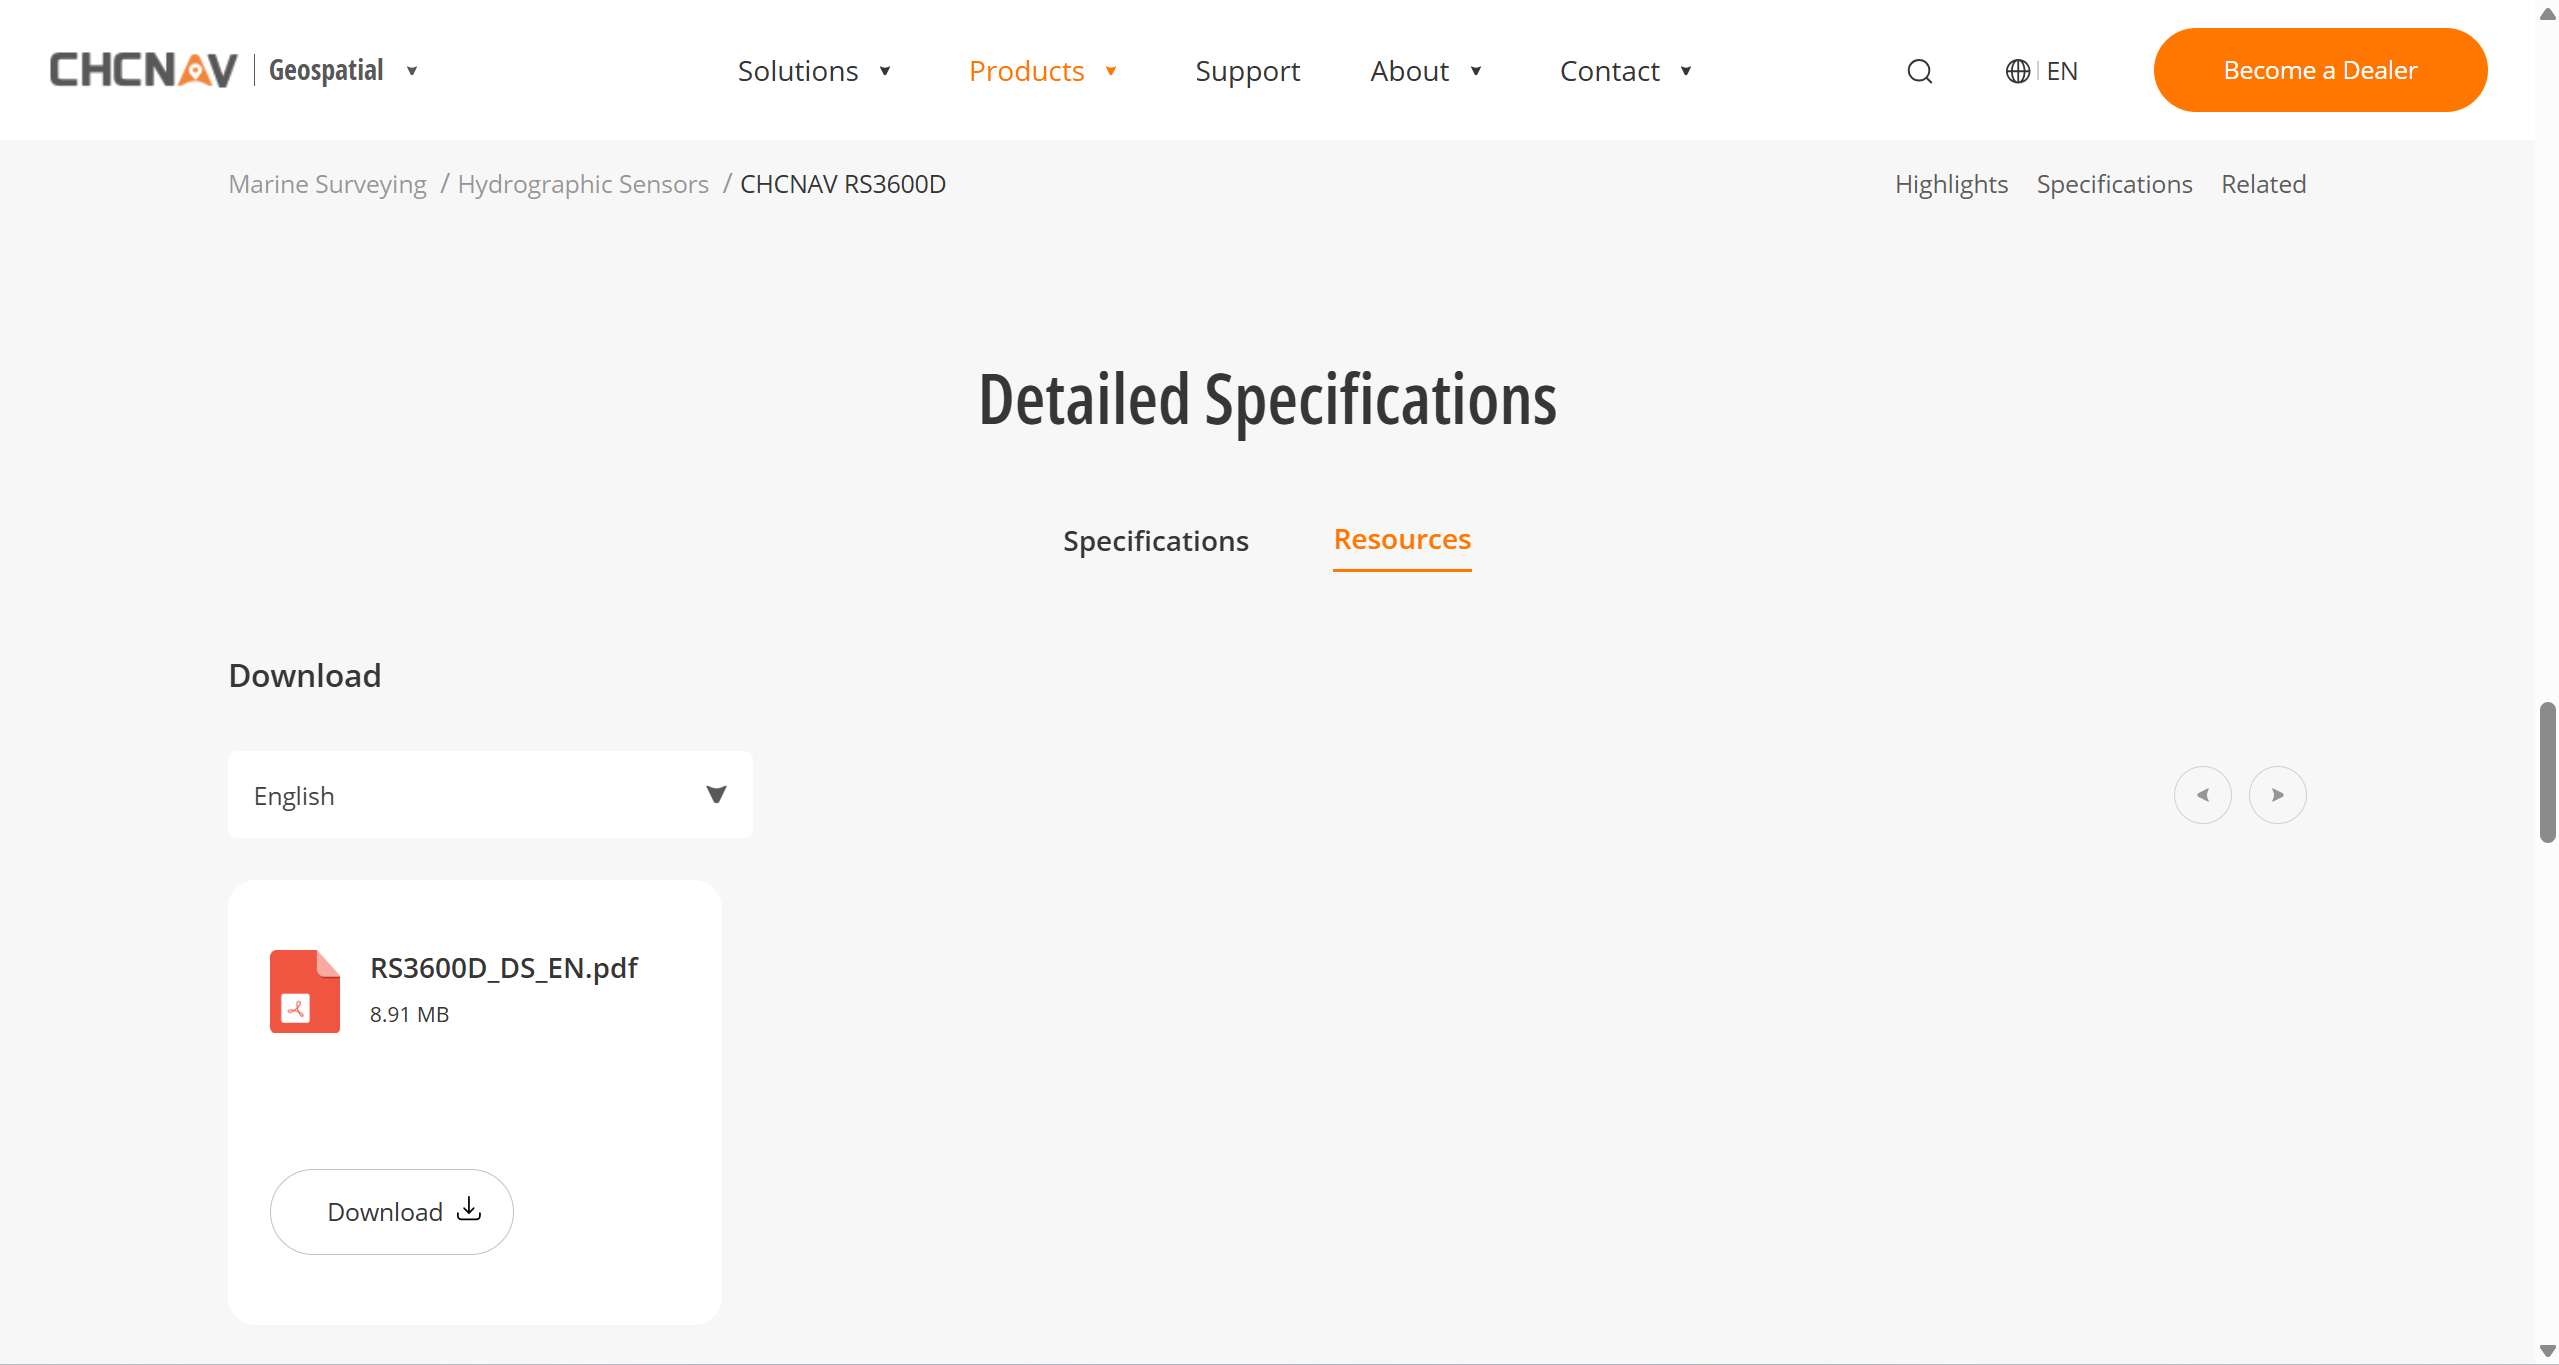Click the search magnifier icon

[x=1919, y=71]
